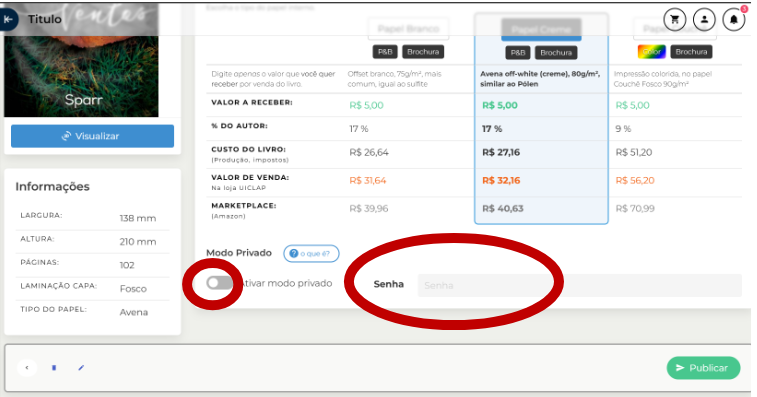Click the back arrow beside Titulo
This screenshot has width=757, height=397.
click(x=8, y=19)
